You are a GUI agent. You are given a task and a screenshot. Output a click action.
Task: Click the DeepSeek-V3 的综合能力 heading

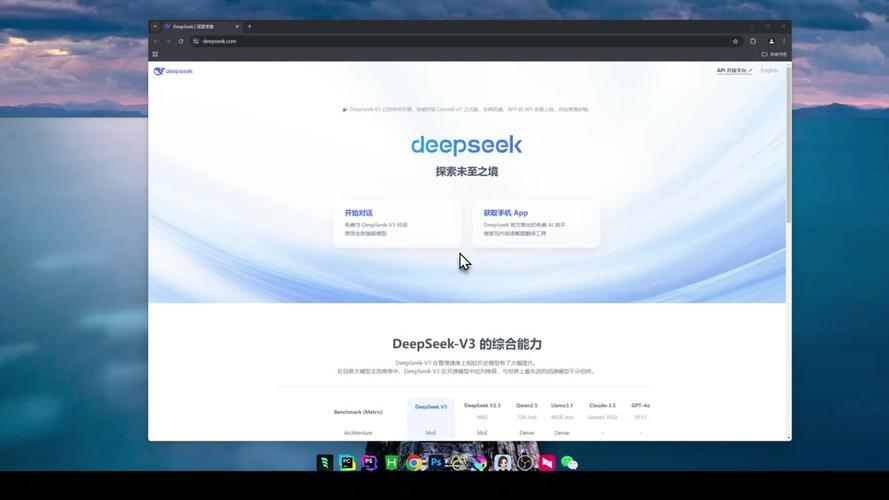[x=467, y=344]
